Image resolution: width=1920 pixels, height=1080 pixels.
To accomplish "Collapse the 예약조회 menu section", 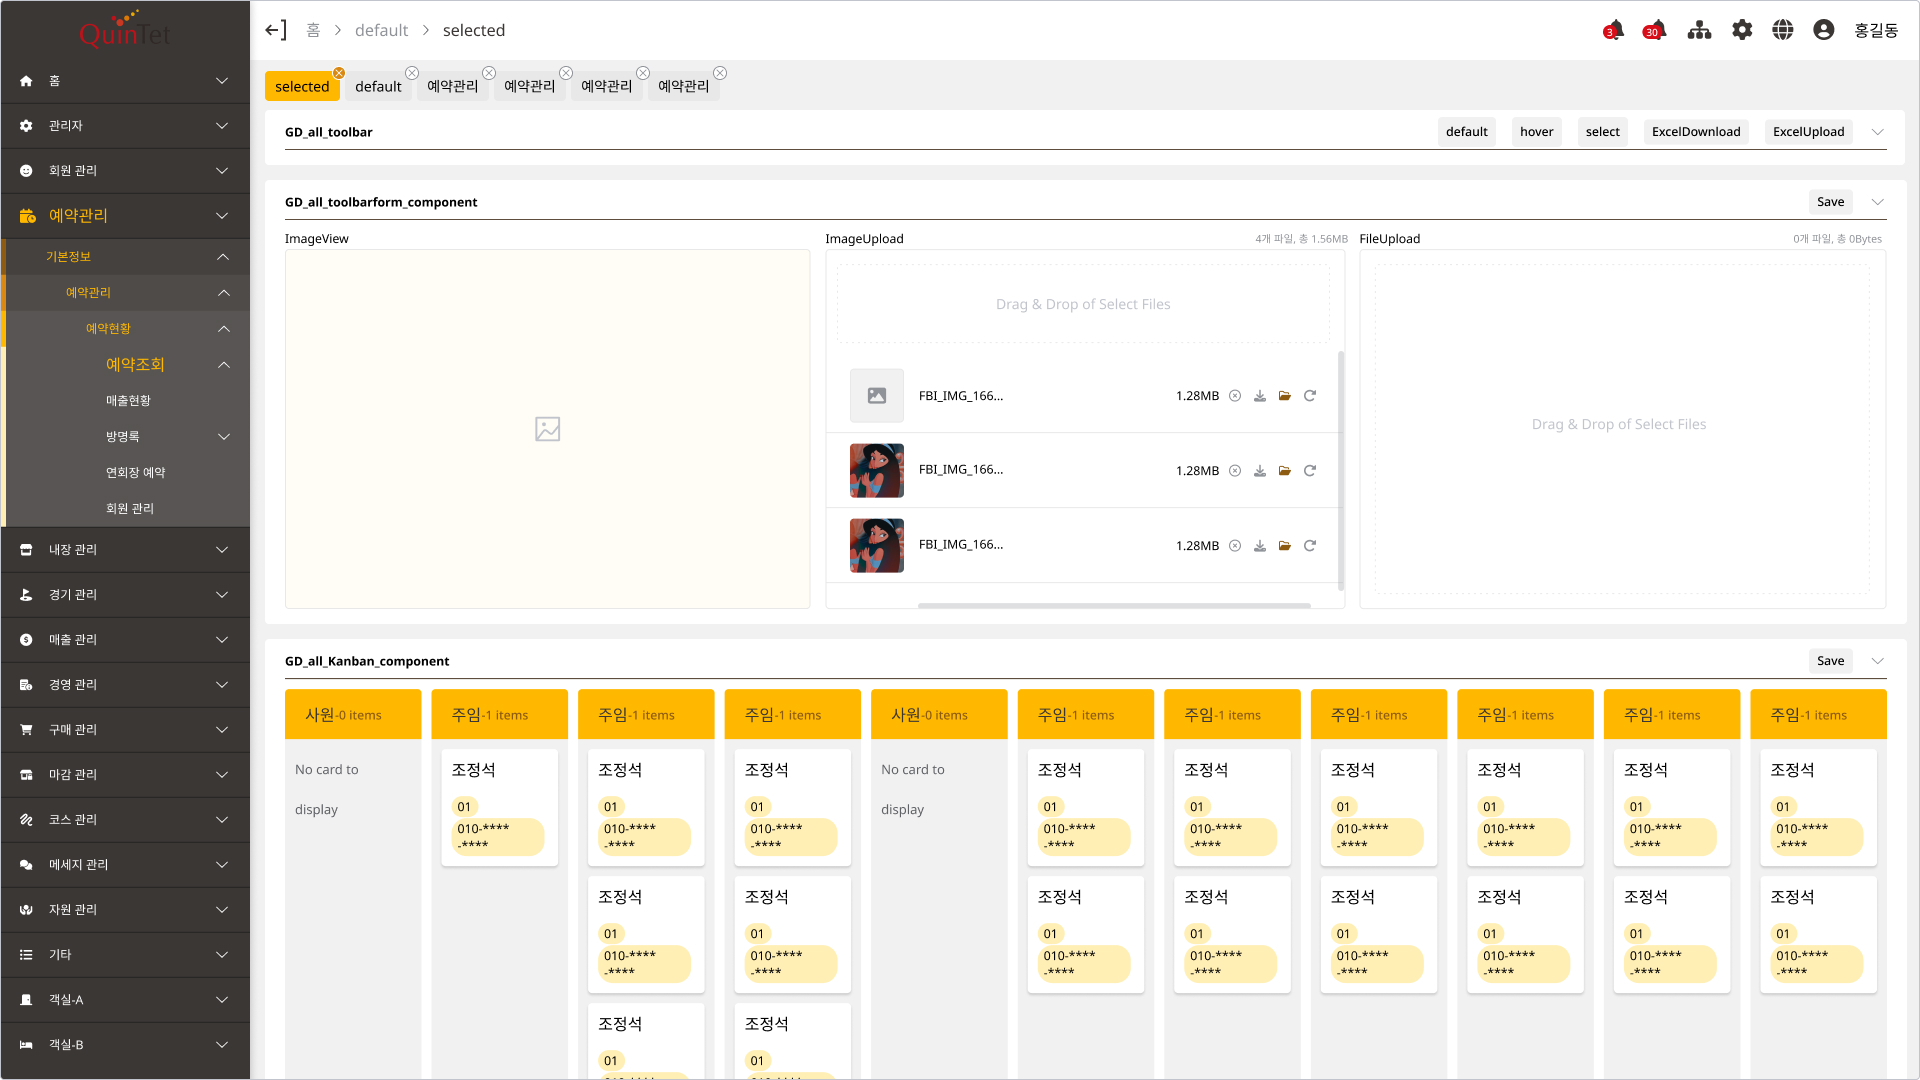I will click(x=224, y=365).
